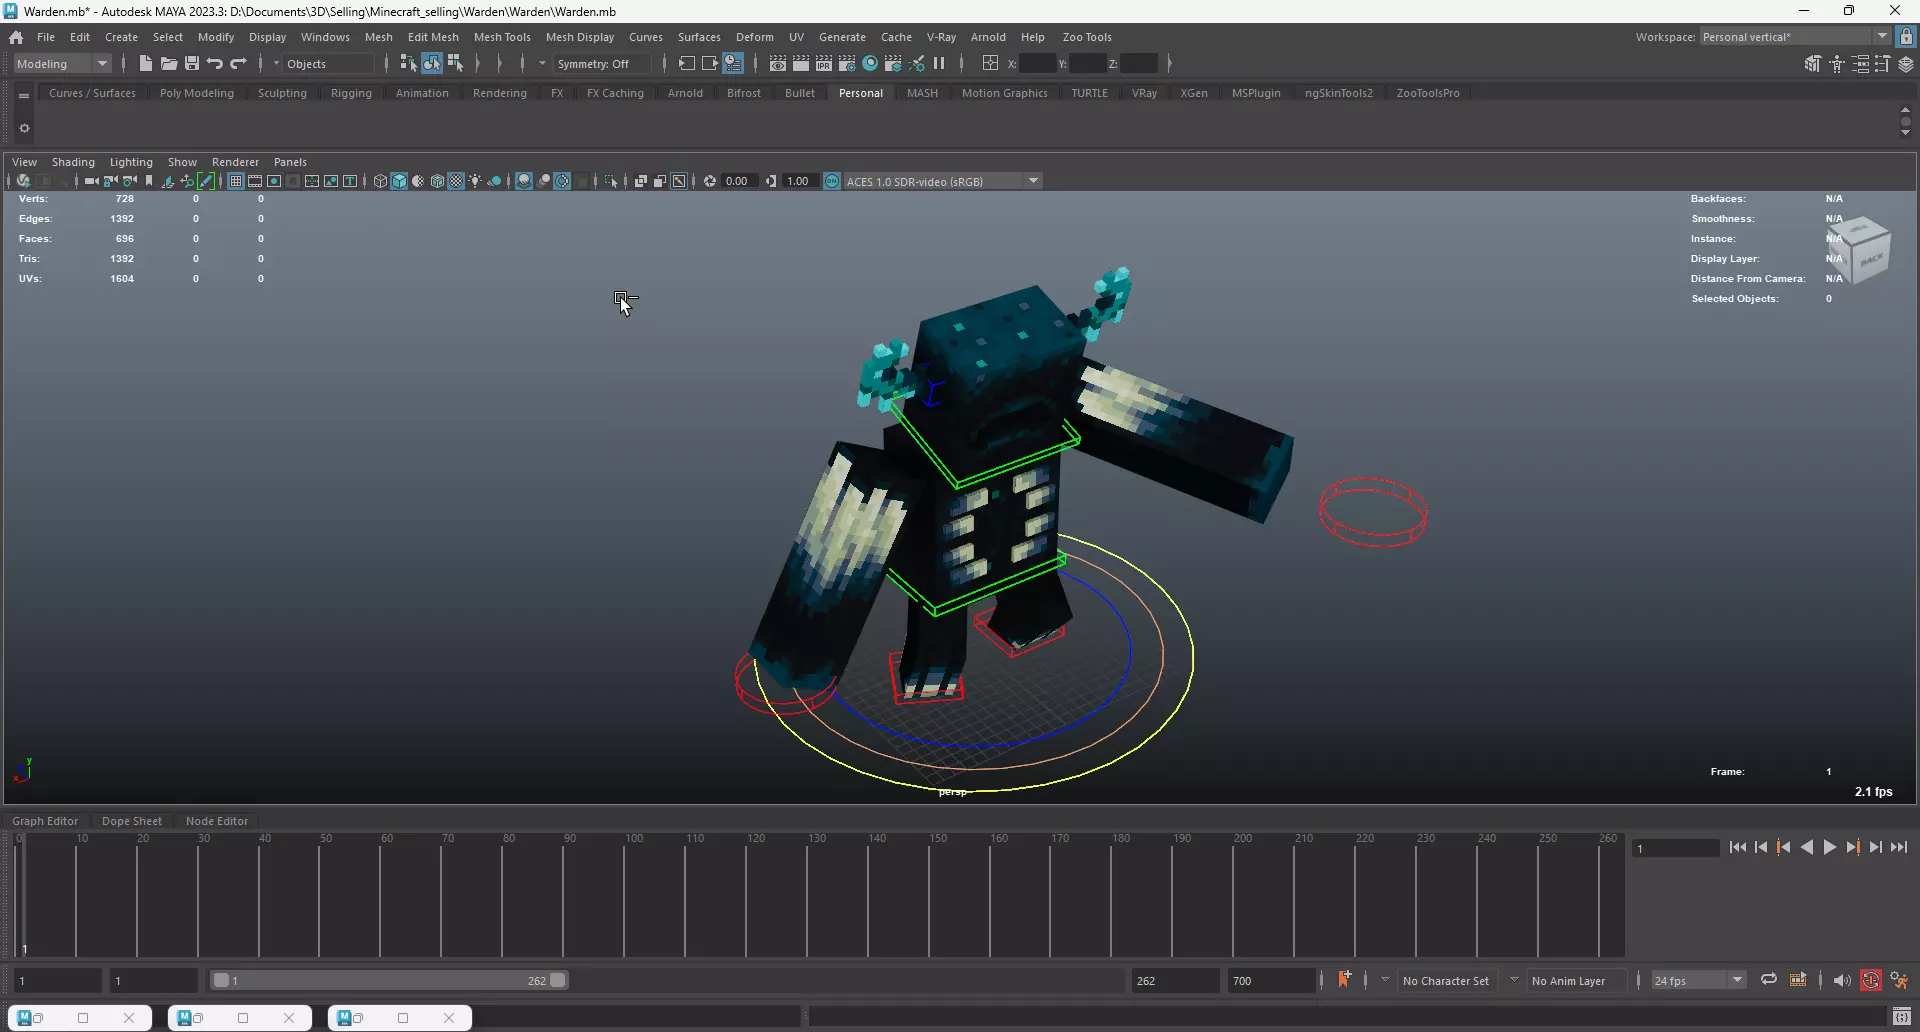The image size is (1920, 1032).
Task: Click the current frame input field
Action: tap(1675, 848)
